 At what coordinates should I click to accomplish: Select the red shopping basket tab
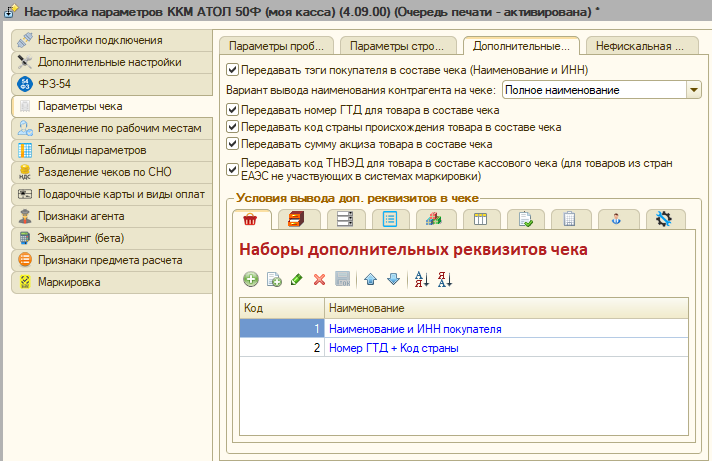(x=250, y=220)
